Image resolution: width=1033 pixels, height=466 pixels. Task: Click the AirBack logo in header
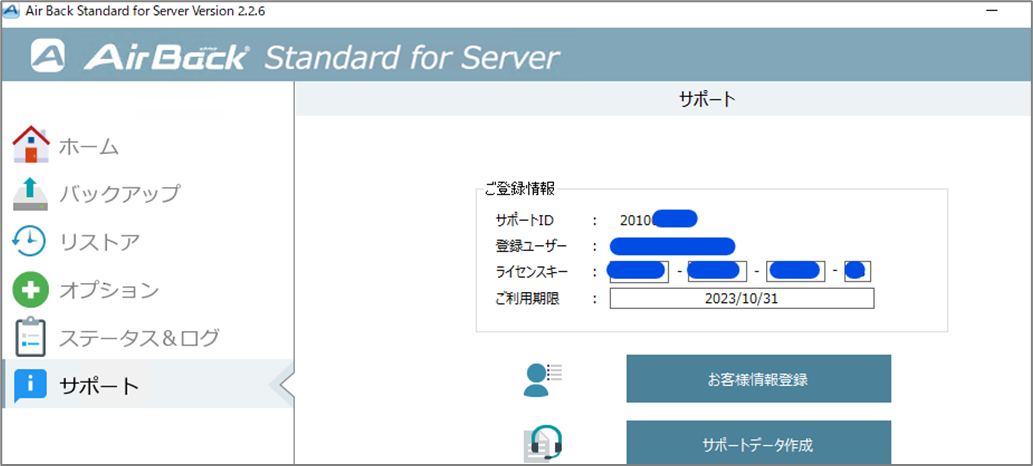point(139,57)
